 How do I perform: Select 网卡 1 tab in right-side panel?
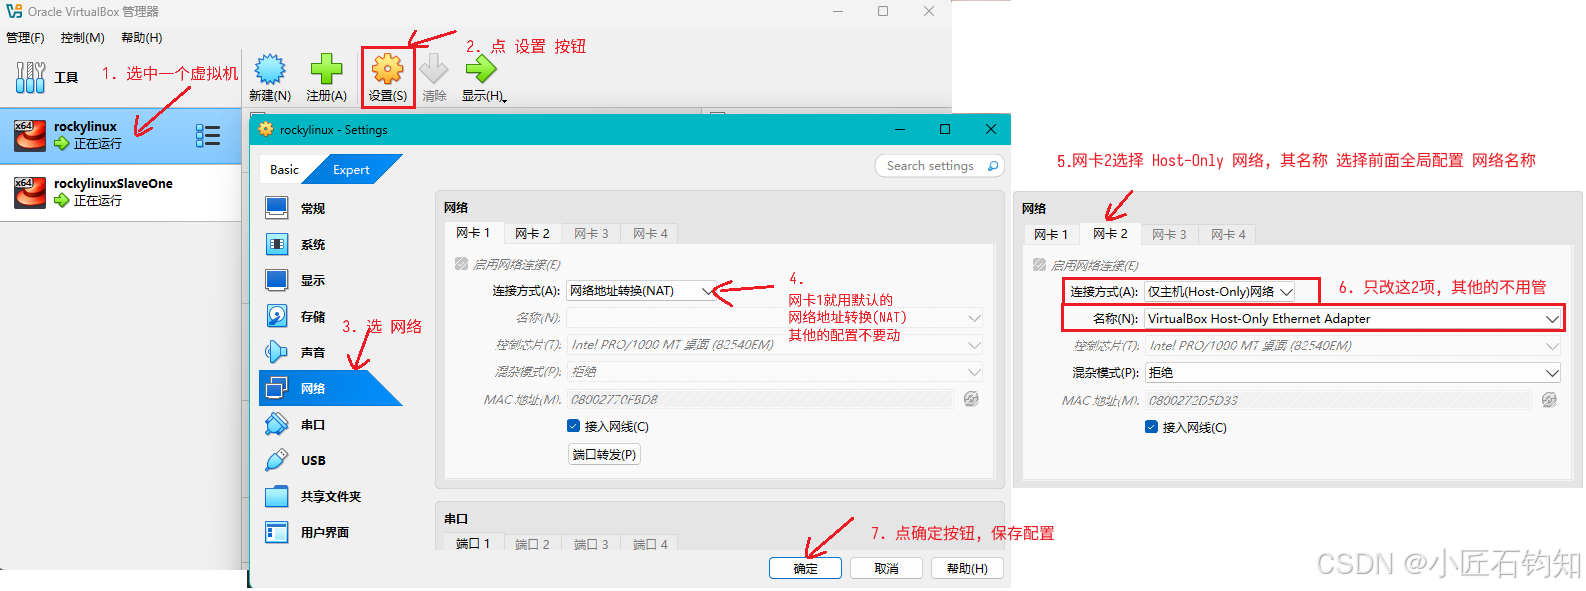click(x=1051, y=234)
